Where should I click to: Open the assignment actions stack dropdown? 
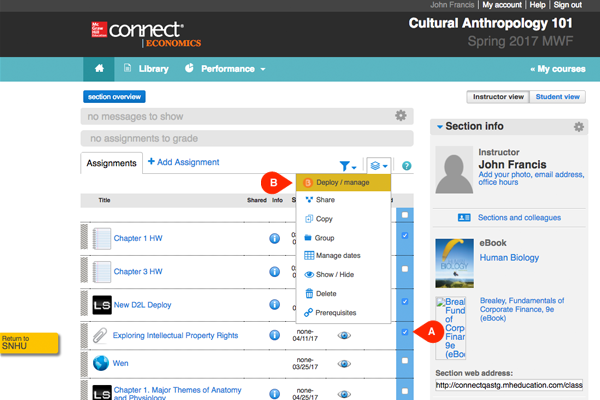pyautogui.click(x=379, y=165)
